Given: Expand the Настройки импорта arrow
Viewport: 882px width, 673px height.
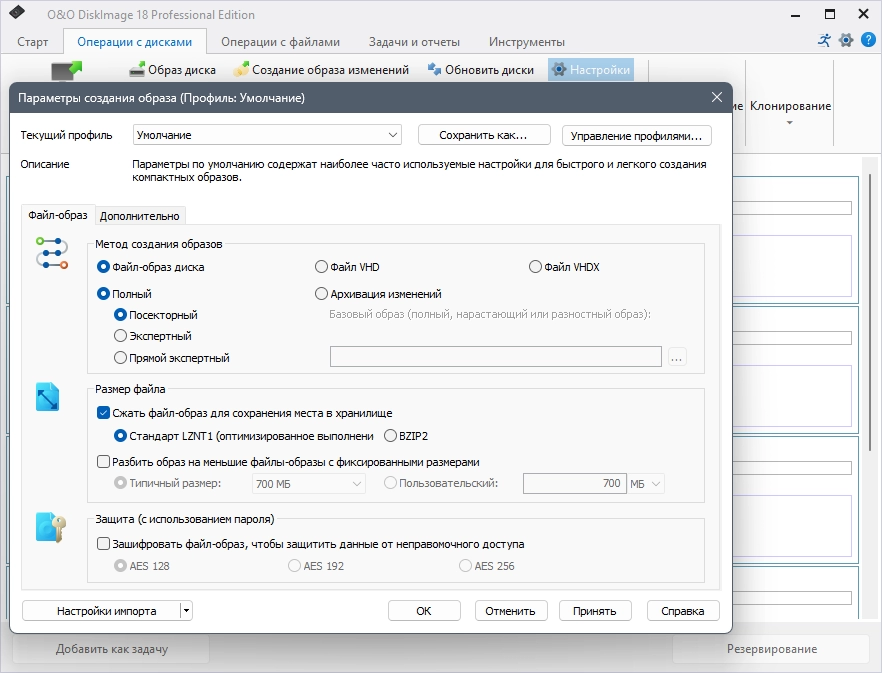Looking at the screenshot, I should coord(187,611).
